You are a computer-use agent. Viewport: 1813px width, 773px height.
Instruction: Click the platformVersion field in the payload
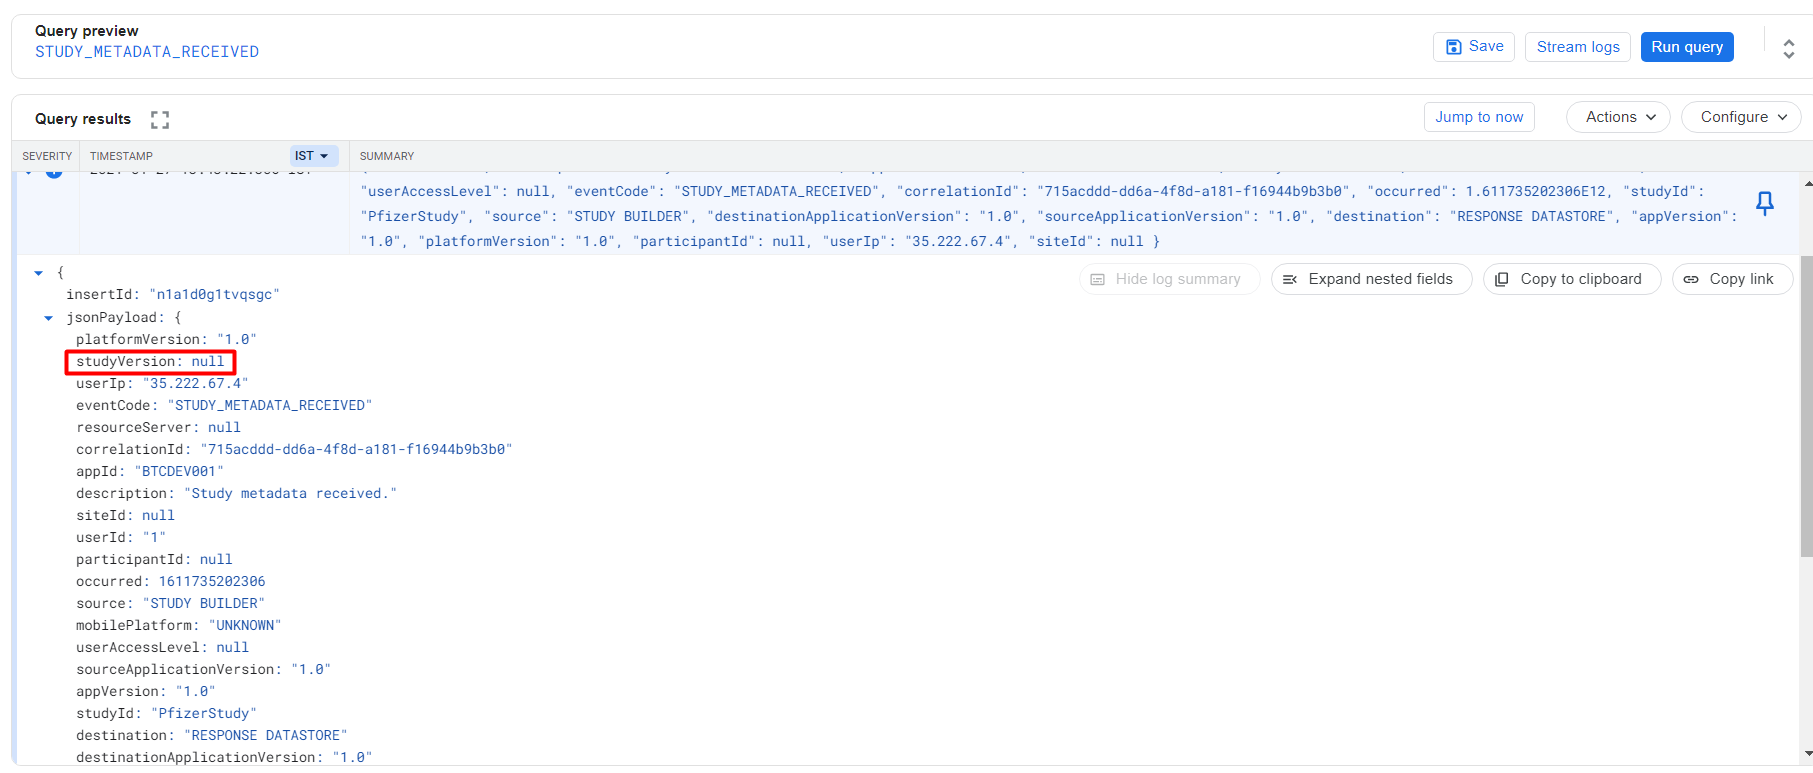click(x=166, y=340)
